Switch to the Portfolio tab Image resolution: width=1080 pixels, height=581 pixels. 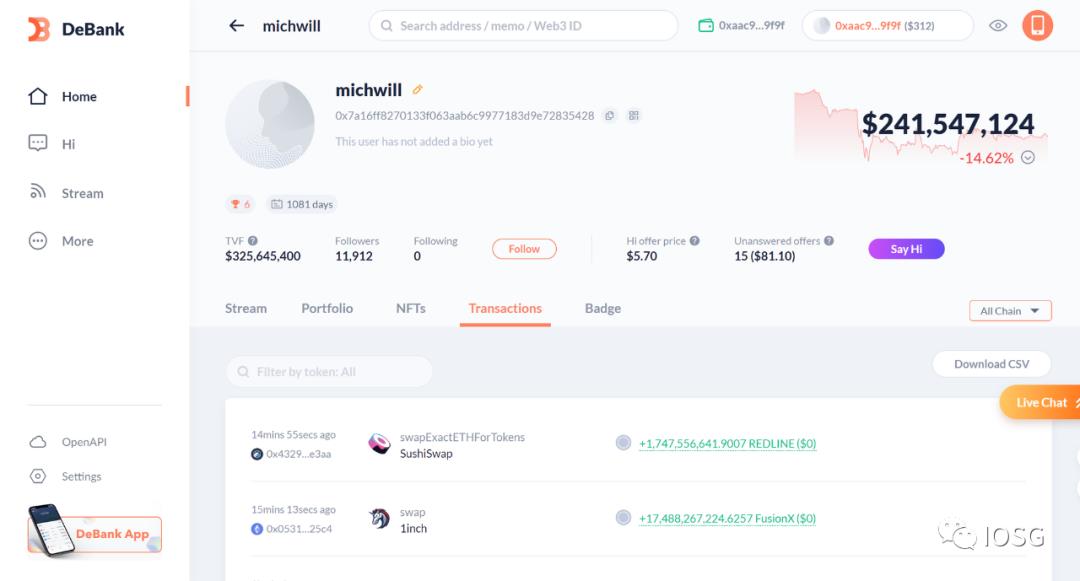(327, 308)
